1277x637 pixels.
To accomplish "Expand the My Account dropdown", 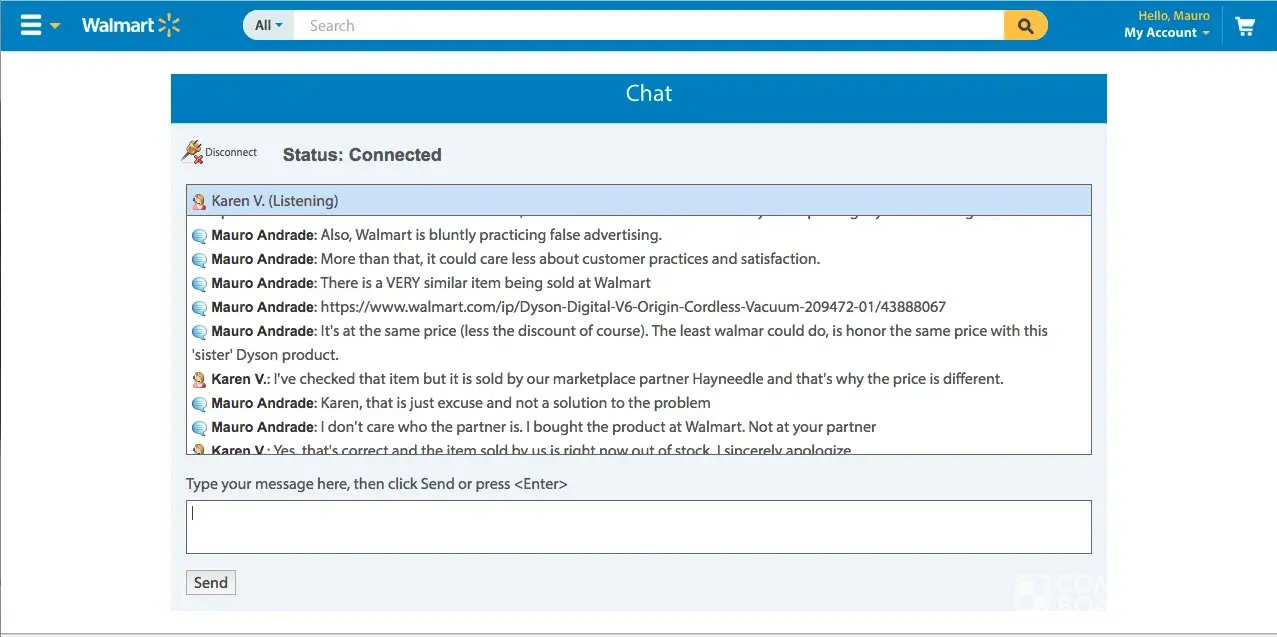I will (1166, 33).
